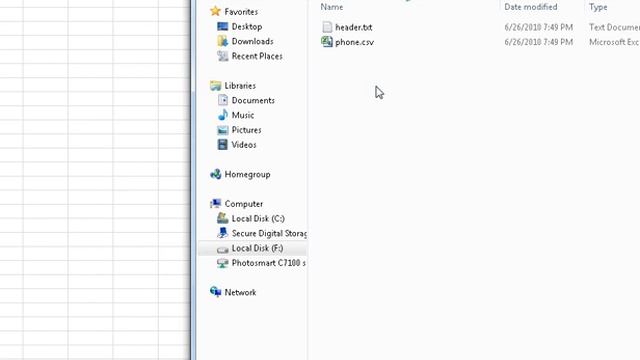The width and height of the screenshot is (640, 360).
Task: Open the Videos library
Action: 244,144
